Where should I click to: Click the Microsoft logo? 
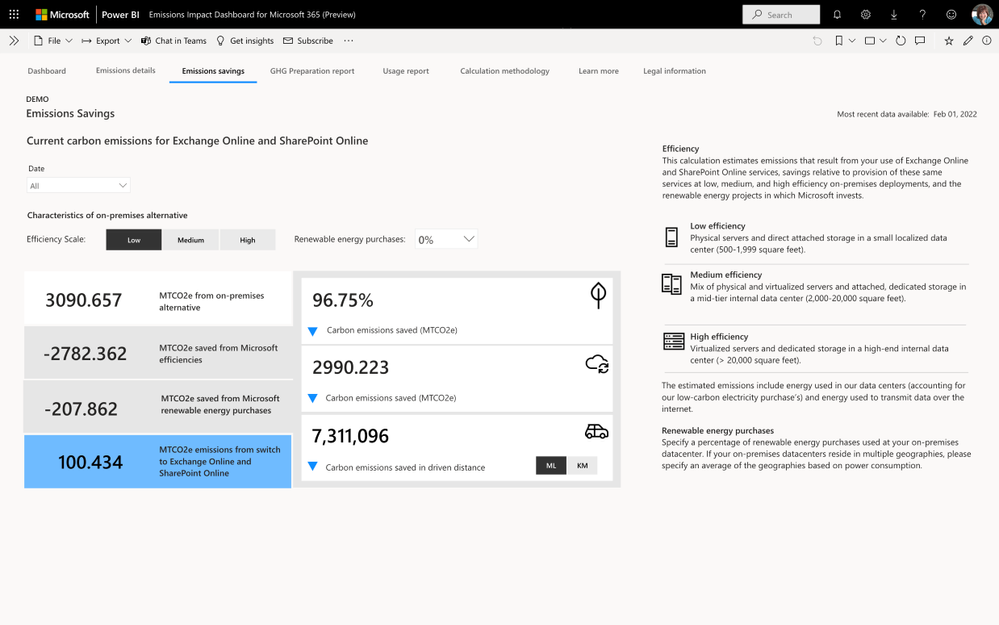coord(62,14)
